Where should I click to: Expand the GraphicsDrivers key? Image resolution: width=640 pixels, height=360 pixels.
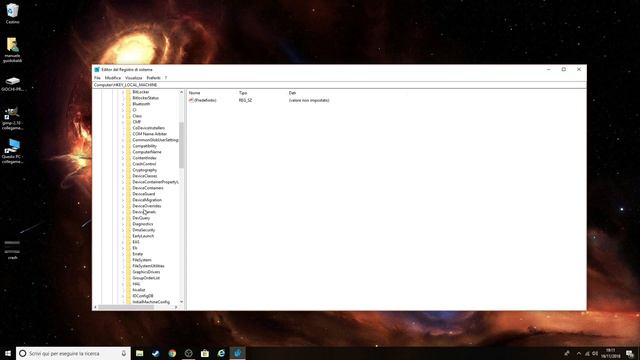[x=123, y=272]
